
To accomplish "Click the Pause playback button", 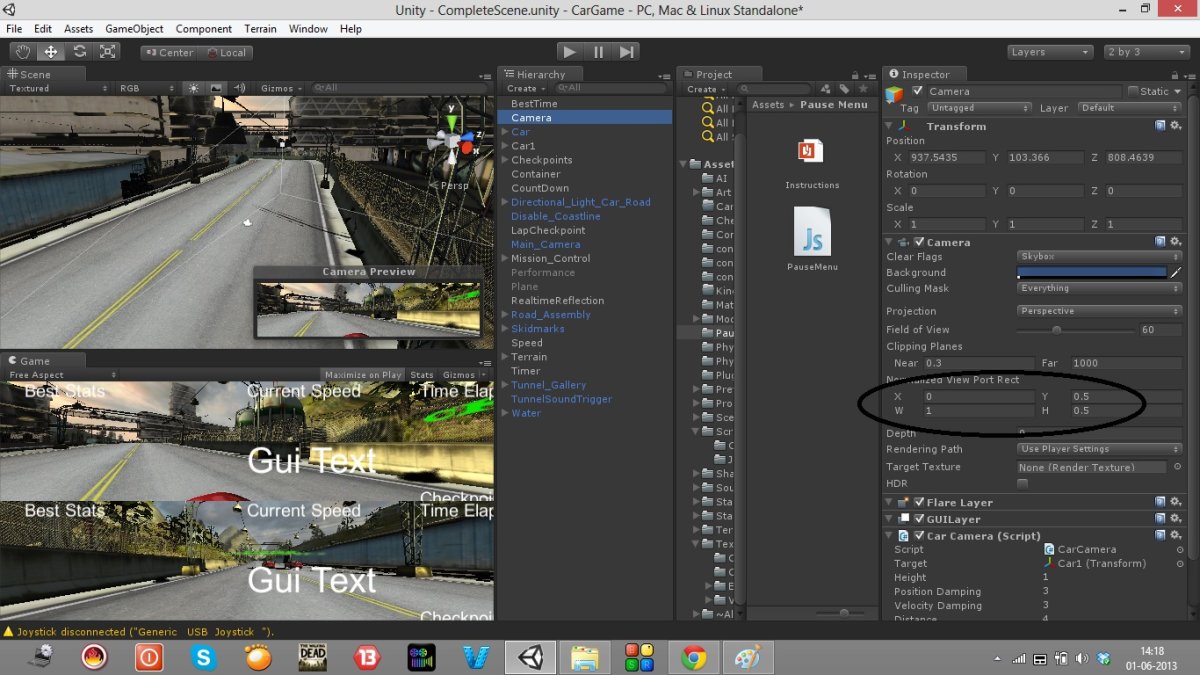I will (598, 52).
